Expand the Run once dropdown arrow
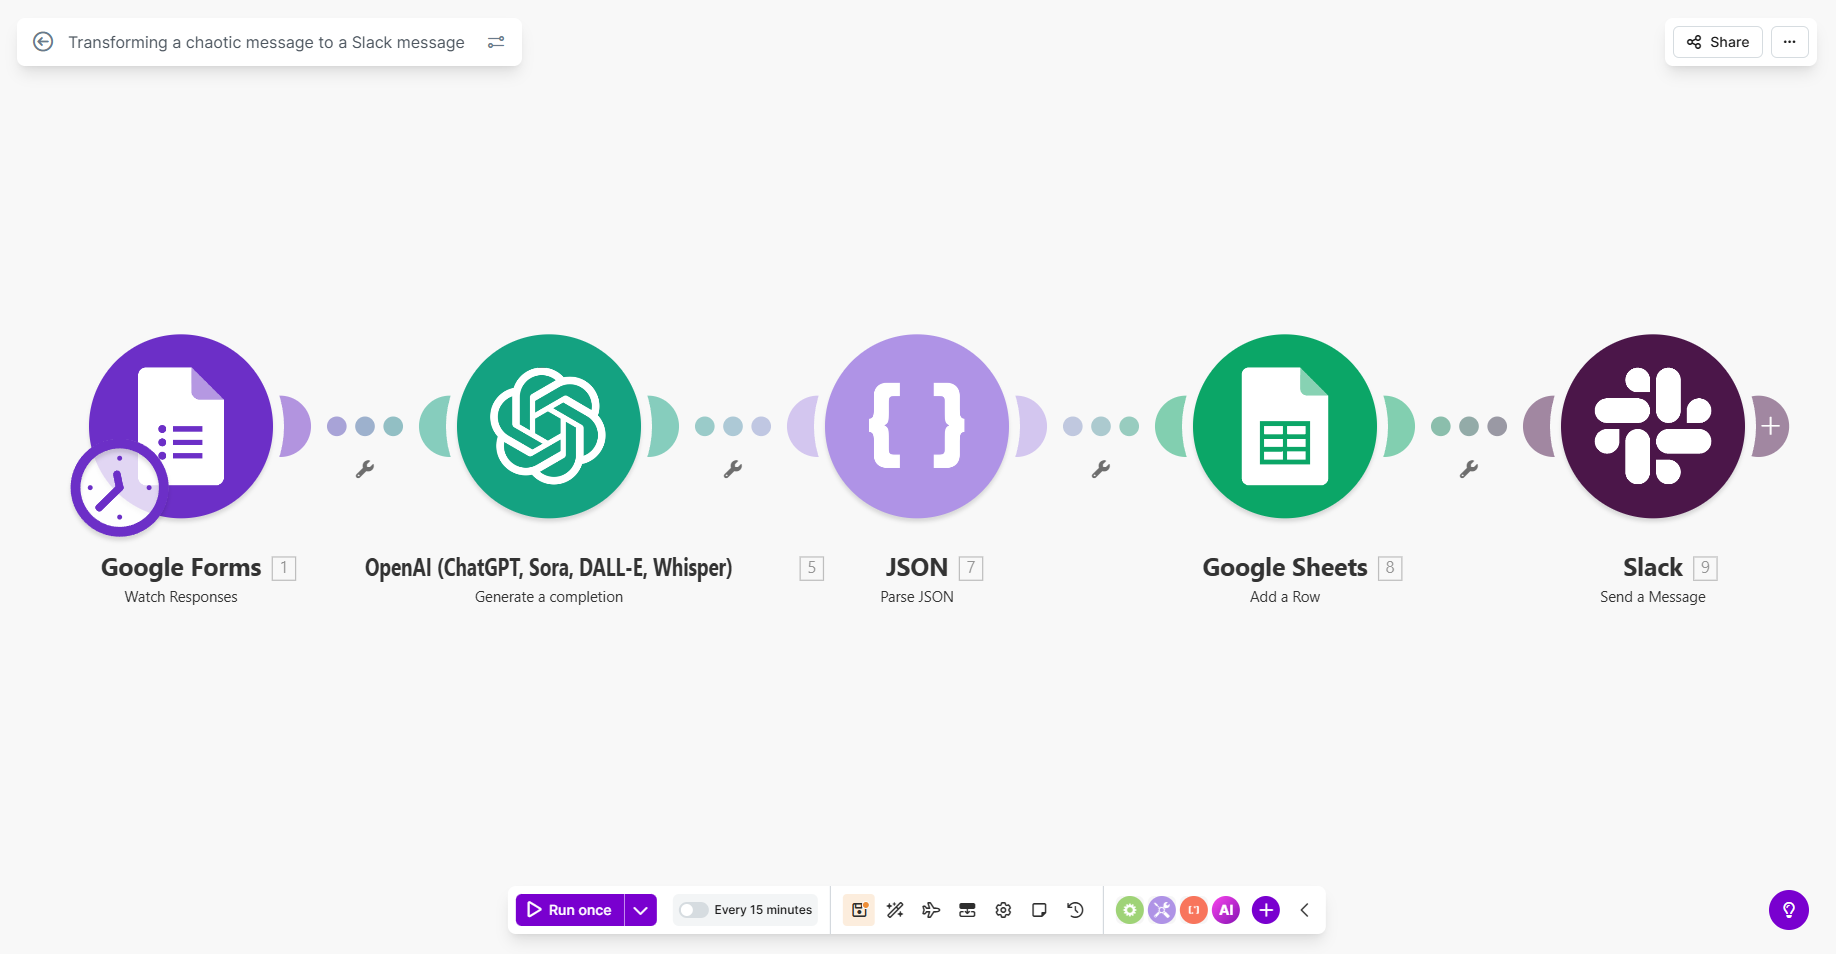The image size is (1836, 954). point(641,910)
